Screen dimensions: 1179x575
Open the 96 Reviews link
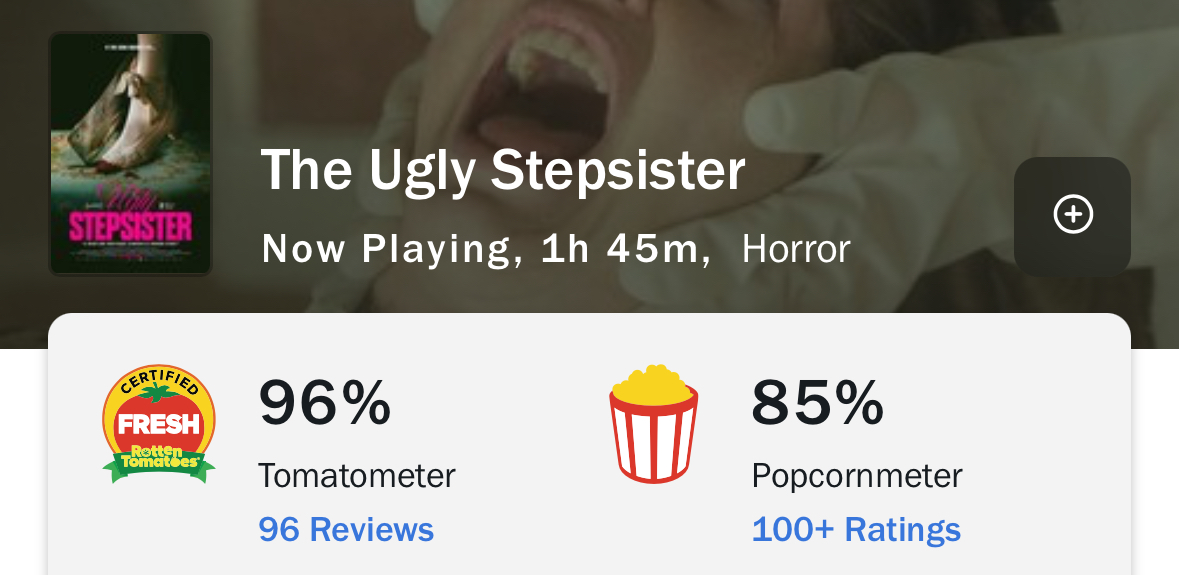click(346, 529)
